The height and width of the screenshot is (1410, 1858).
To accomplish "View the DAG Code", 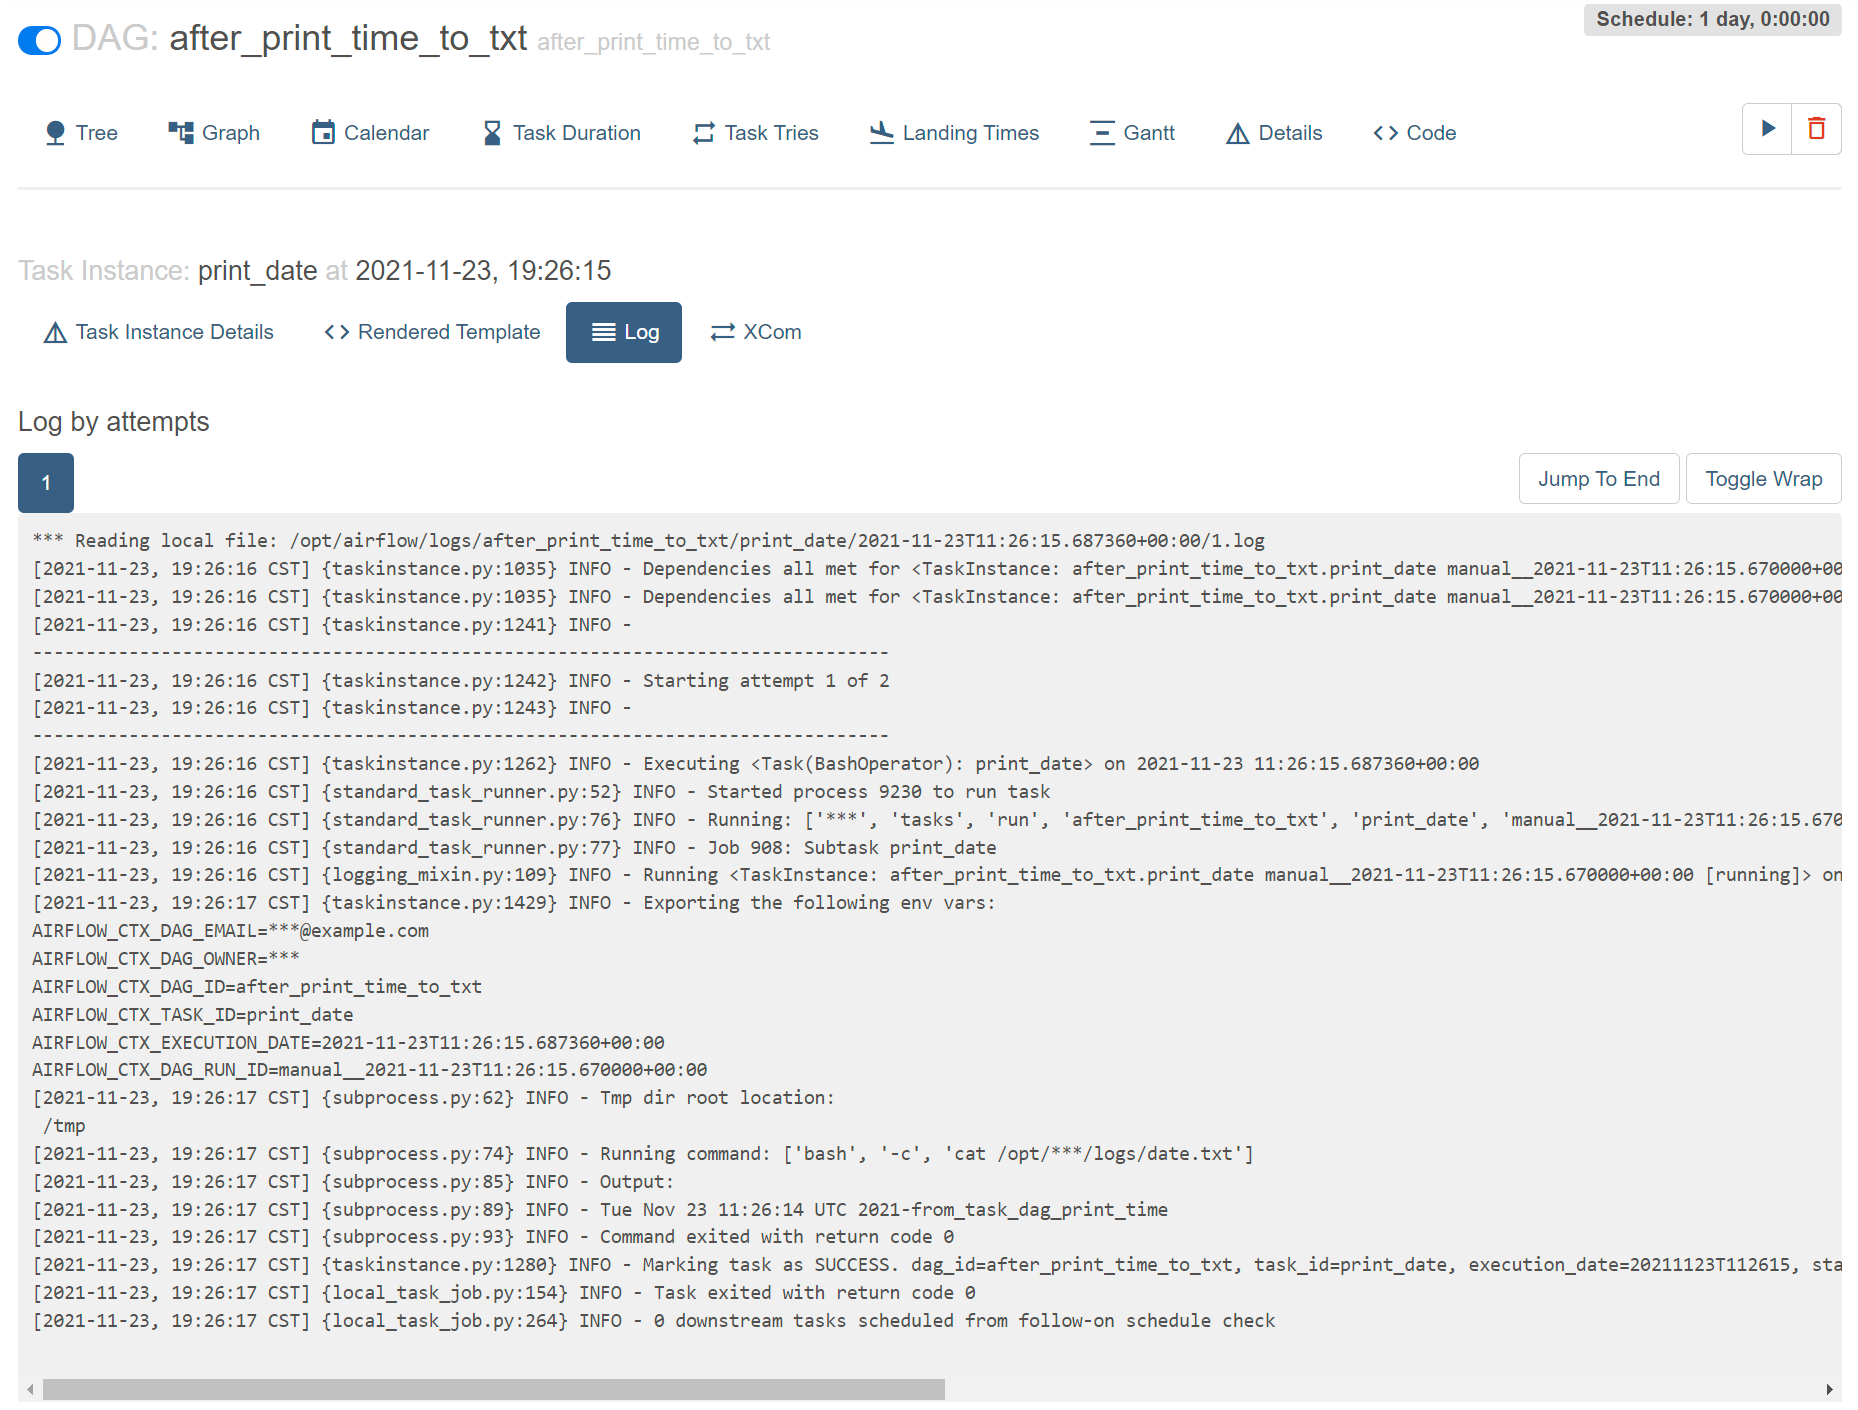I will pyautogui.click(x=1414, y=133).
